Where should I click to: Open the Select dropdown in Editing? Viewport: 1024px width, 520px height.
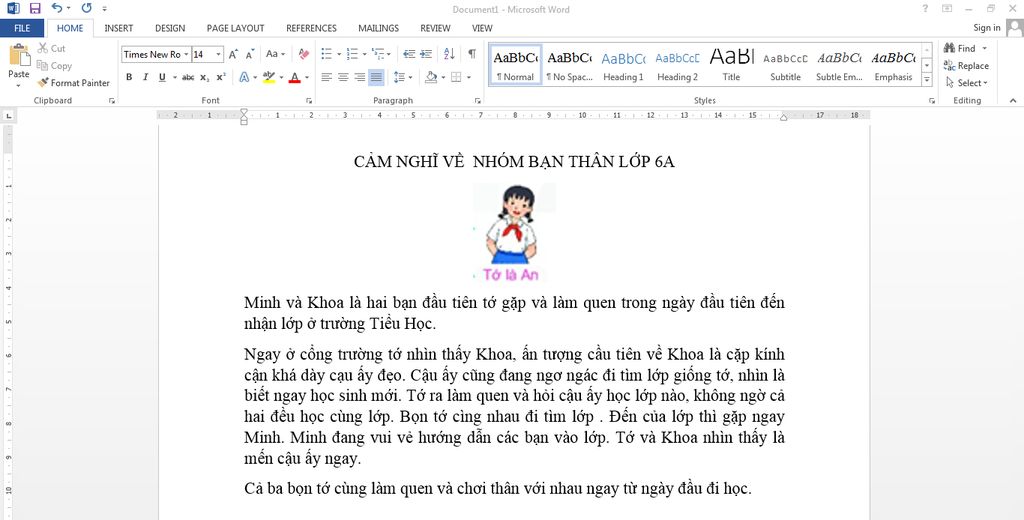967,83
